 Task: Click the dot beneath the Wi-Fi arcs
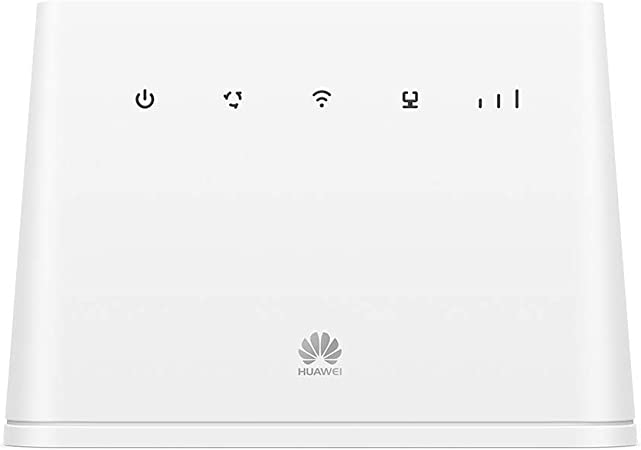tap(322, 105)
